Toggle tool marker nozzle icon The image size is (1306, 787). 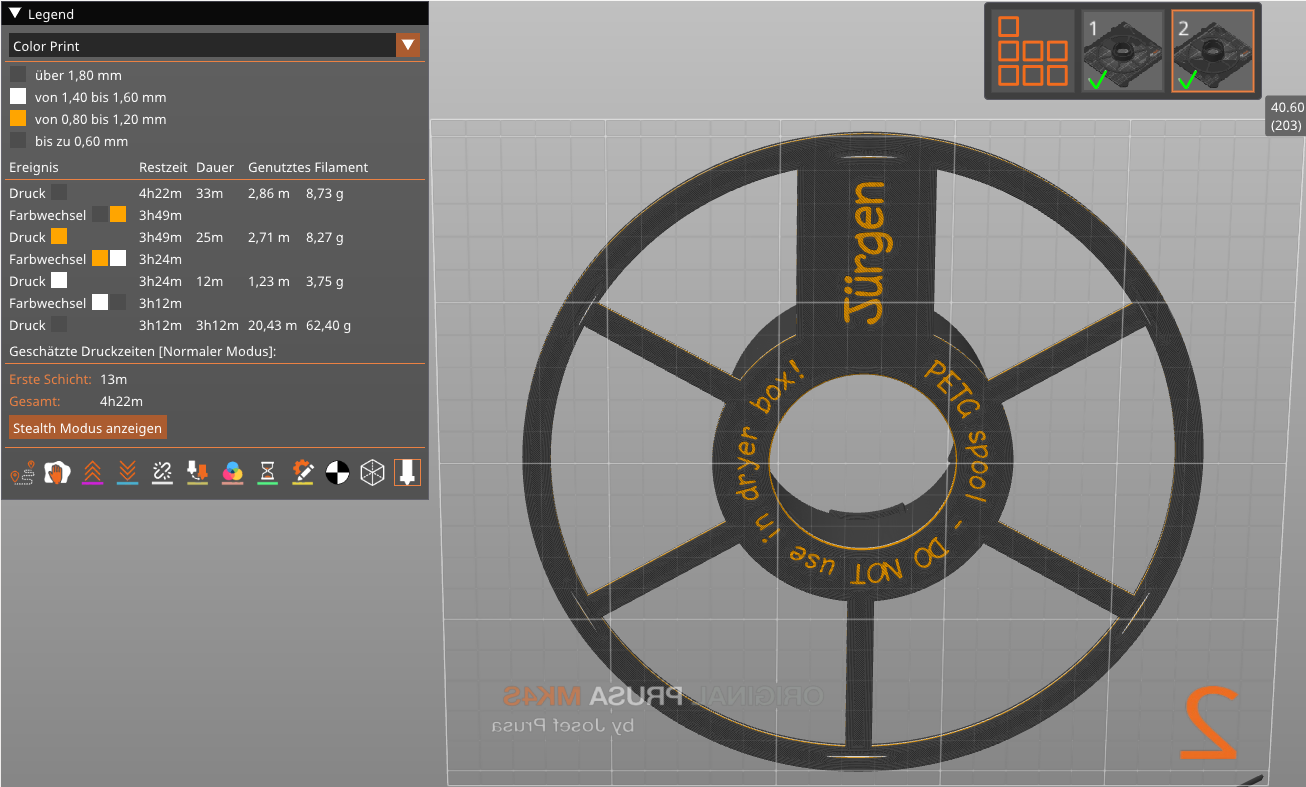click(407, 474)
